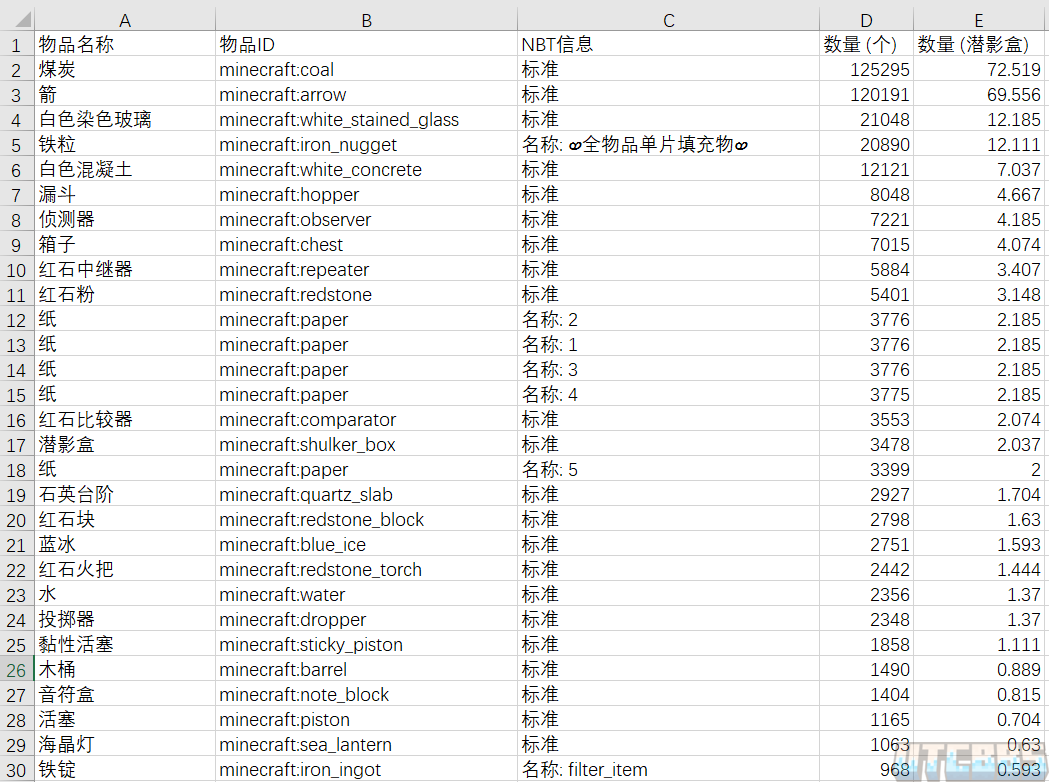Image resolution: width=1049 pixels, height=782 pixels.
Task: Click the cell '名称: 1'
Action: tap(668, 345)
